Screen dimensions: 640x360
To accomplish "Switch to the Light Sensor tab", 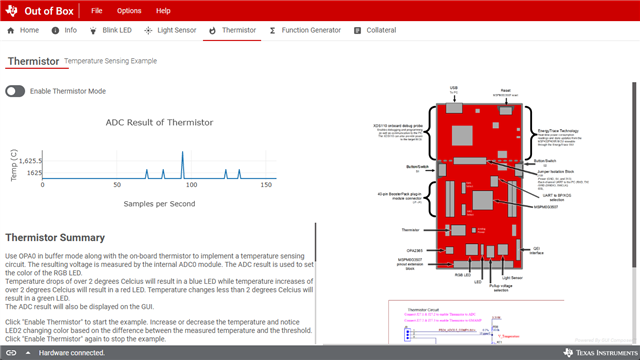I will coord(170,30).
